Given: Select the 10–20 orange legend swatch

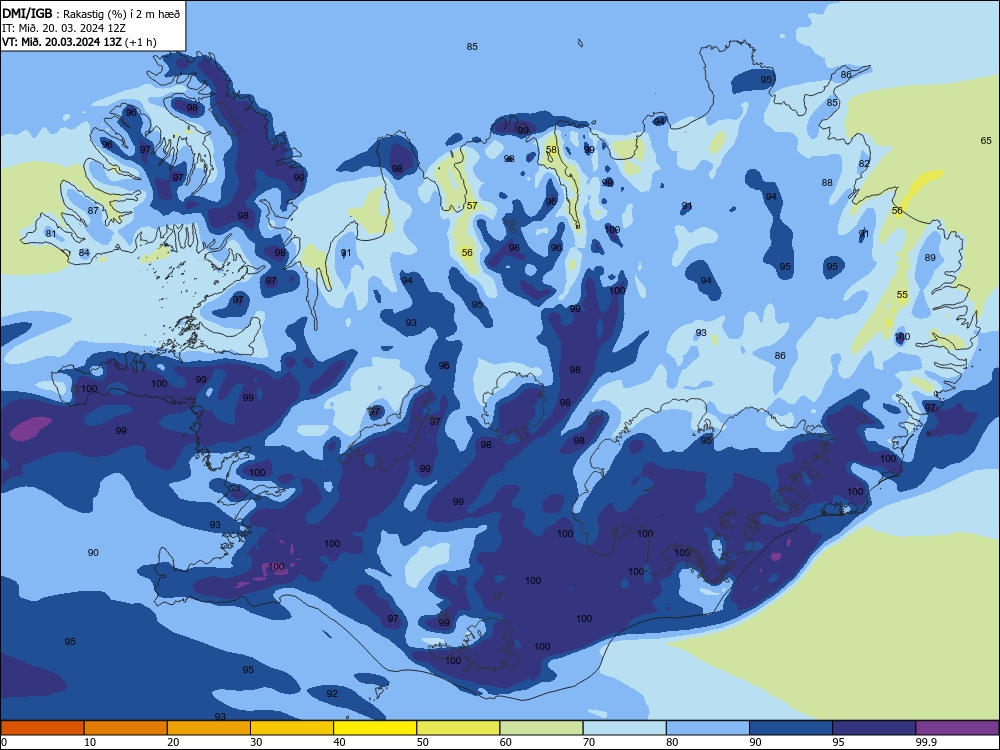Looking at the screenshot, I should tap(126, 728).
